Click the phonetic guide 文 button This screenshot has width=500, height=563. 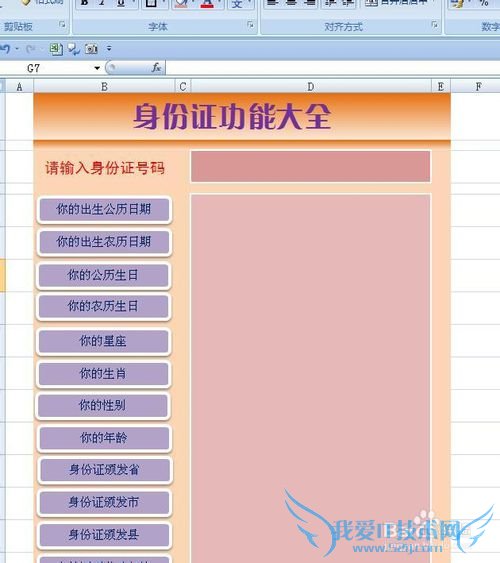(237, 4)
